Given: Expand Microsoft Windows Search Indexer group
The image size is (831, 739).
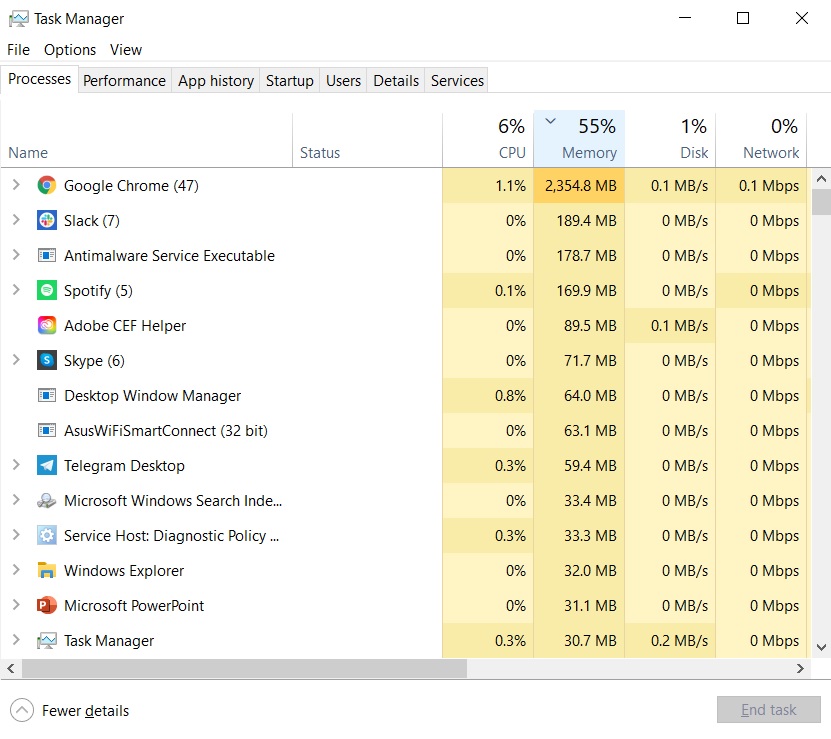Looking at the screenshot, I should [x=16, y=500].
